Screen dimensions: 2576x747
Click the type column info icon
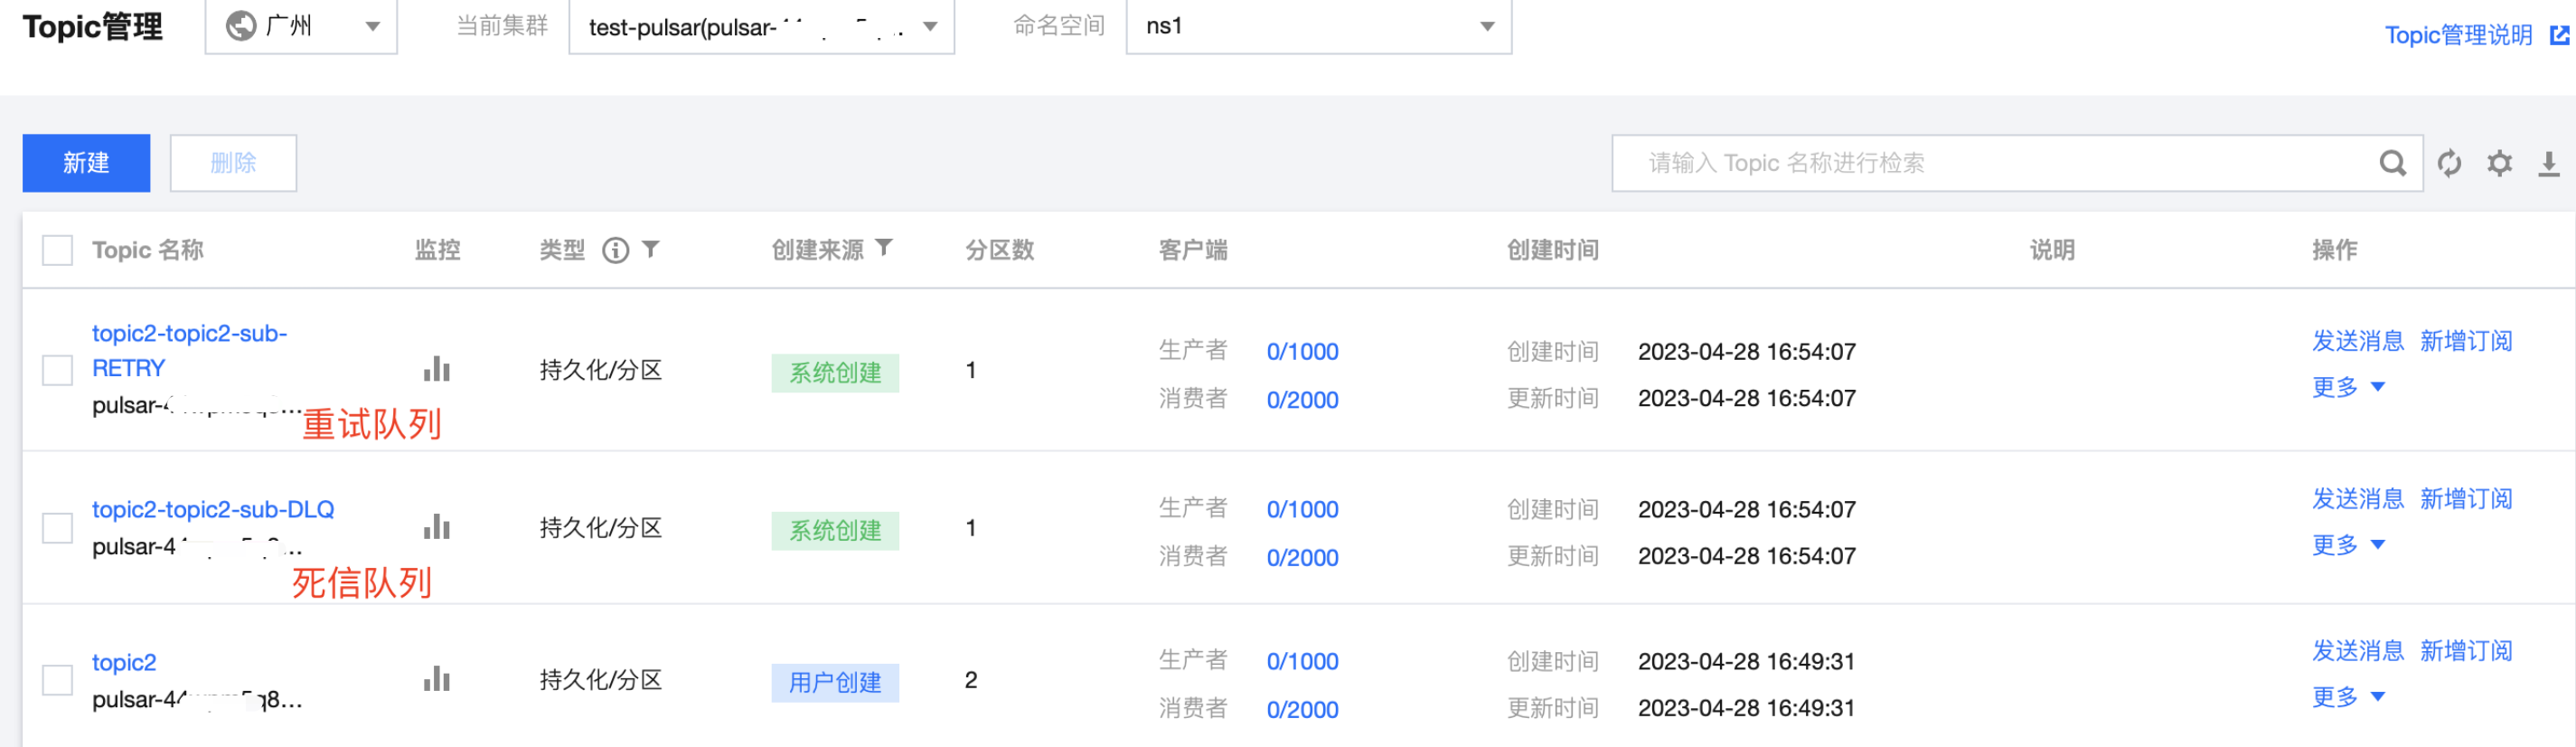click(615, 250)
